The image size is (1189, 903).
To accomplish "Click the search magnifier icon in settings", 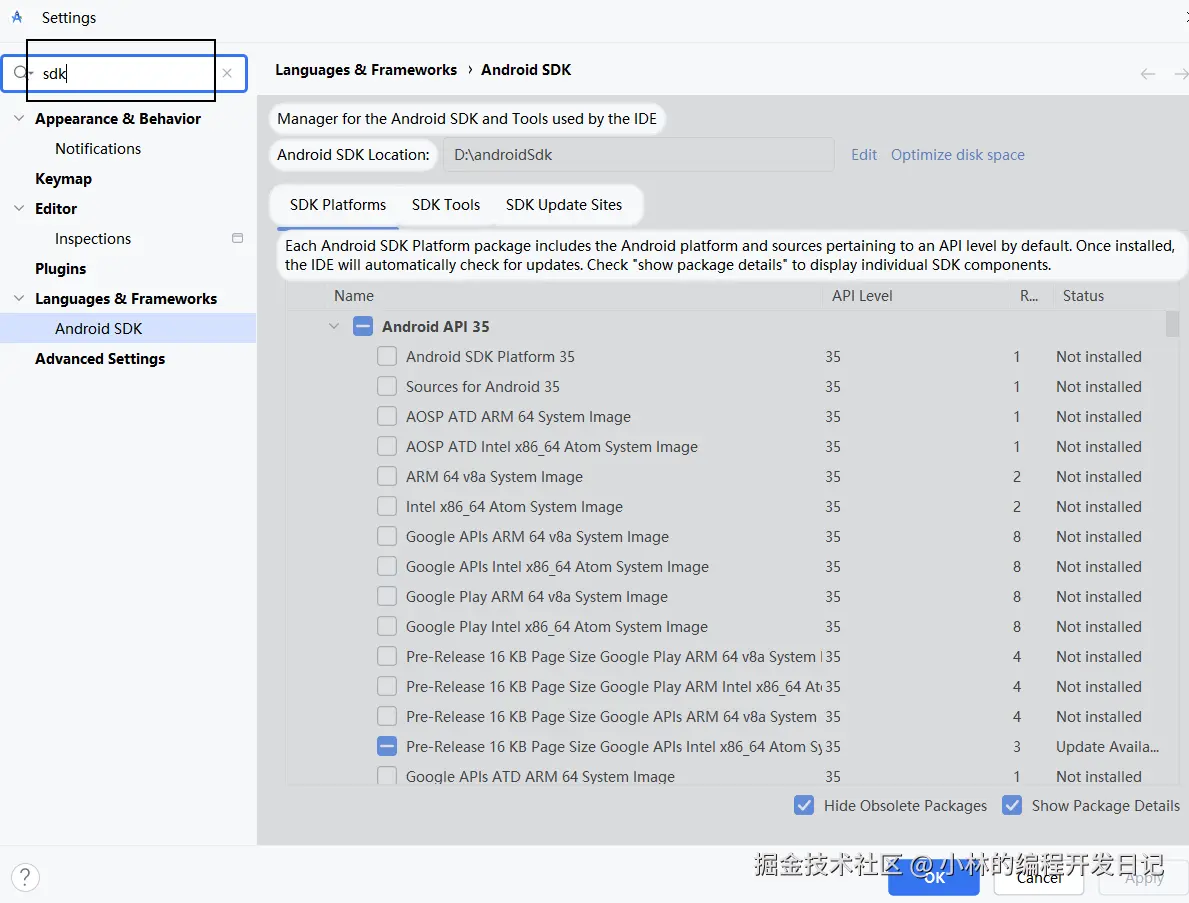I will pyautogui.click(x=22, y=73).
